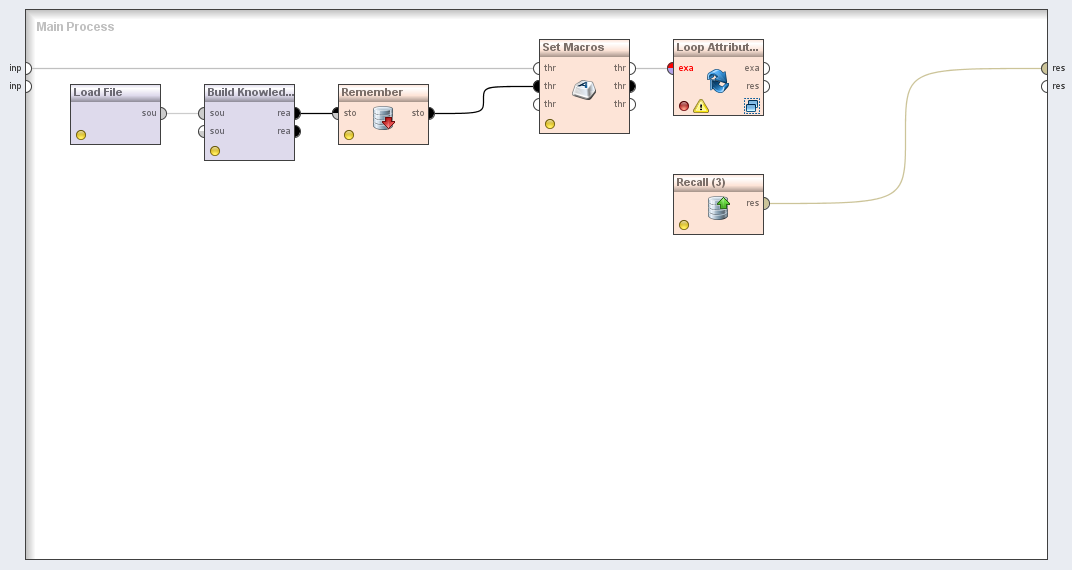Open the Loop Attributes subprocess icon

coord(751,105)
